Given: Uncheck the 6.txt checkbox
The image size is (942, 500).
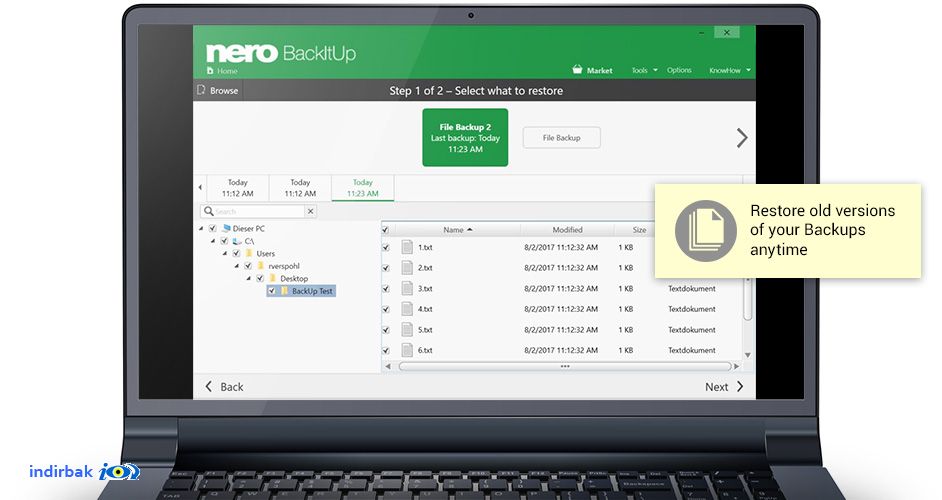Looking at the screenshot, I should tap(386, 350).
